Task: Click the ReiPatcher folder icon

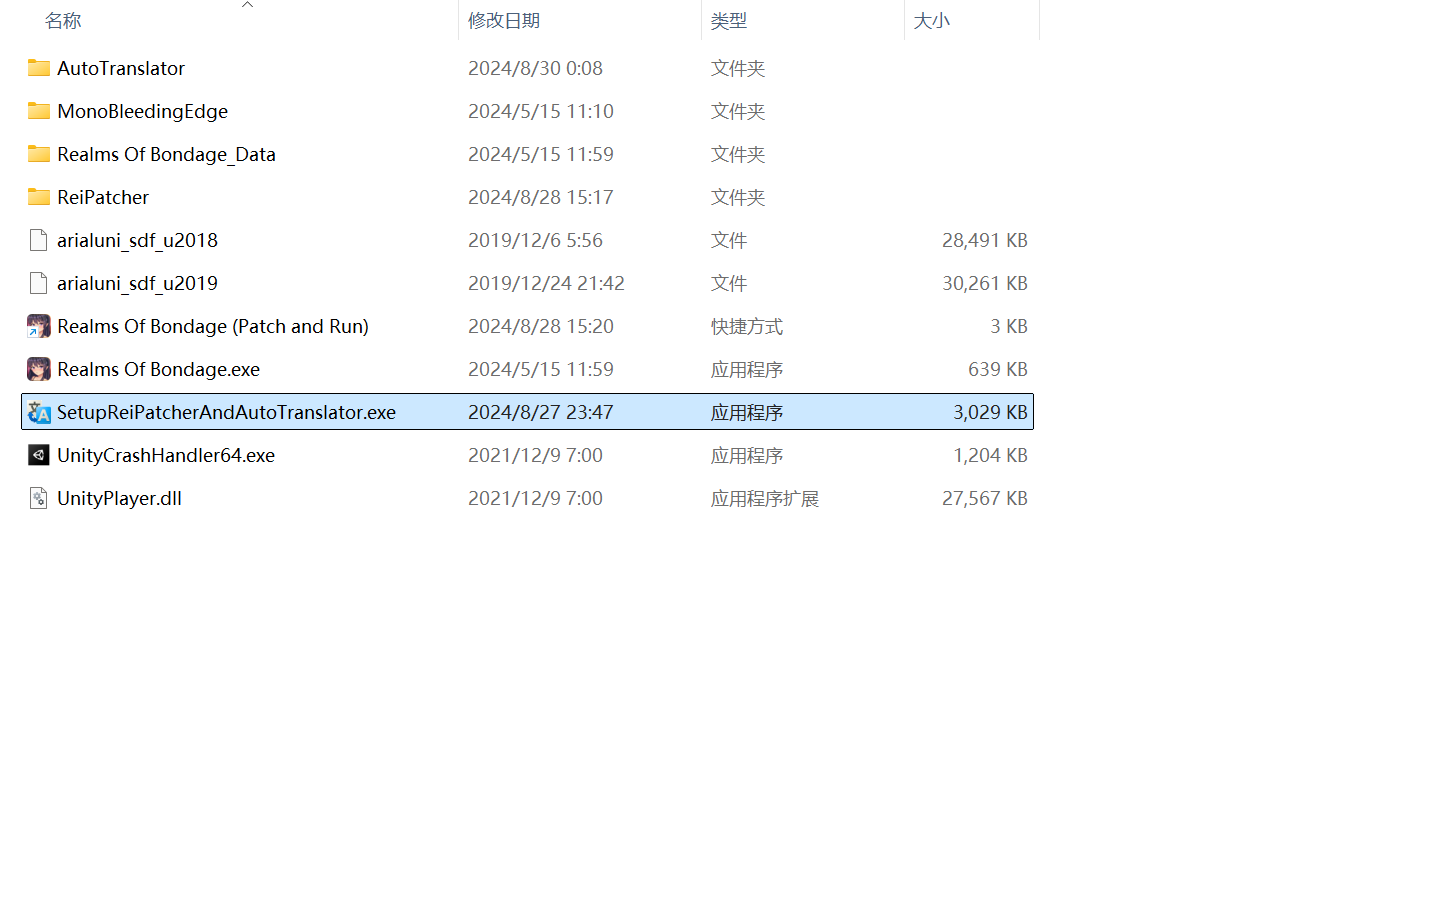Action: [39, 197]
